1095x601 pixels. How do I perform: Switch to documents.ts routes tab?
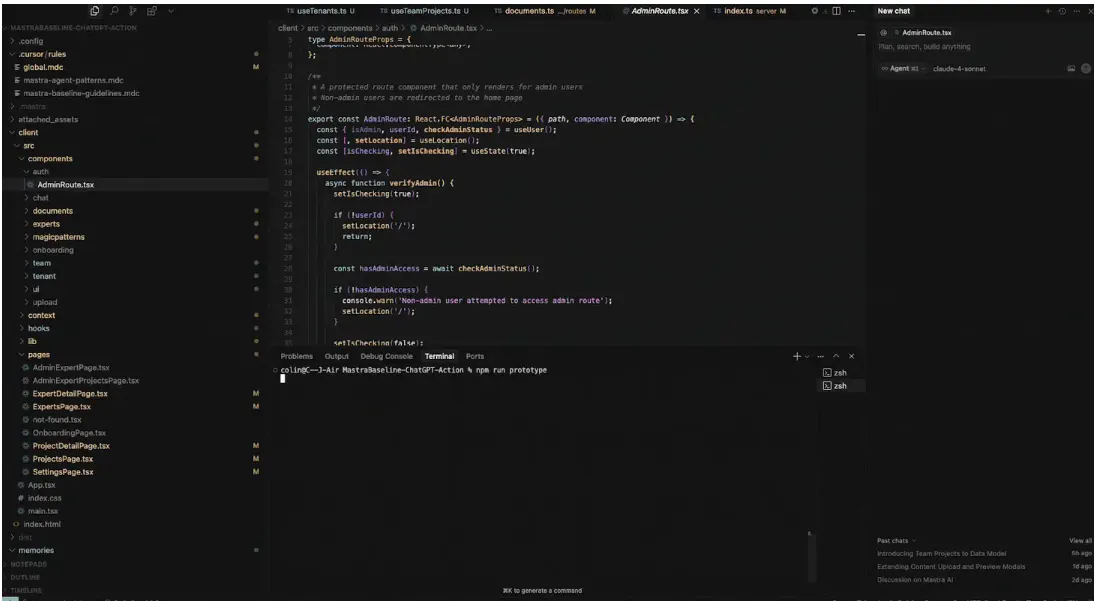545,11
